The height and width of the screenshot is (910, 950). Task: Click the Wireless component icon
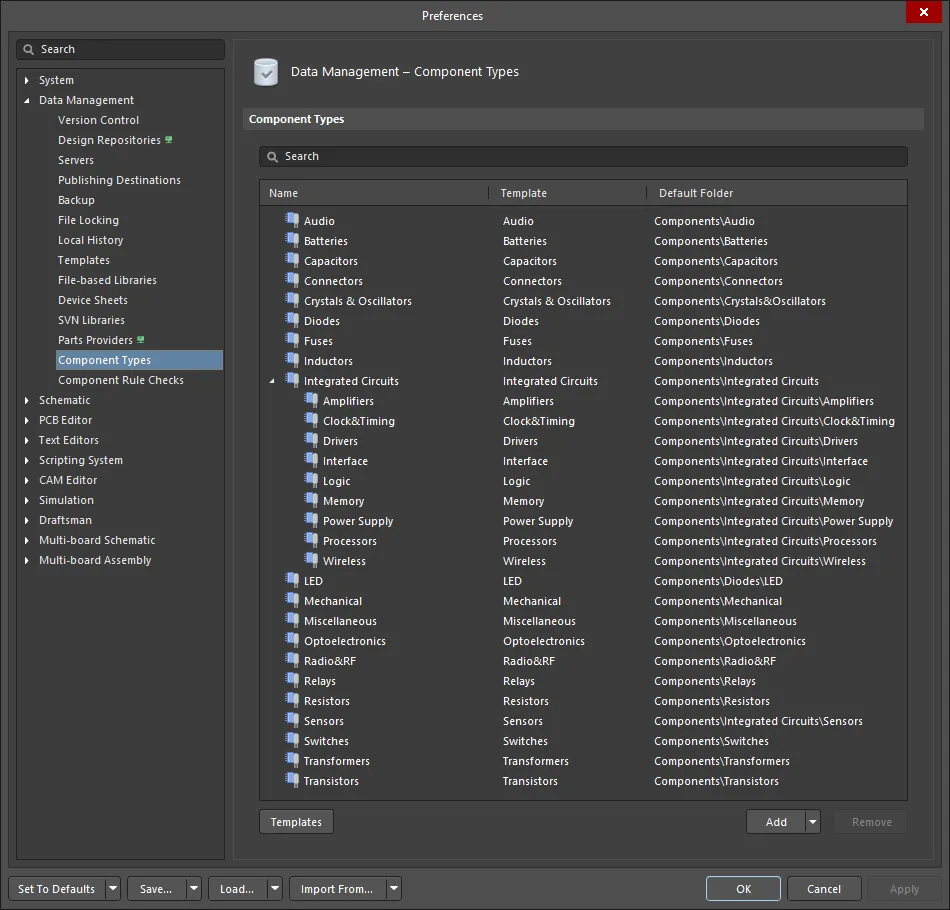313,560
